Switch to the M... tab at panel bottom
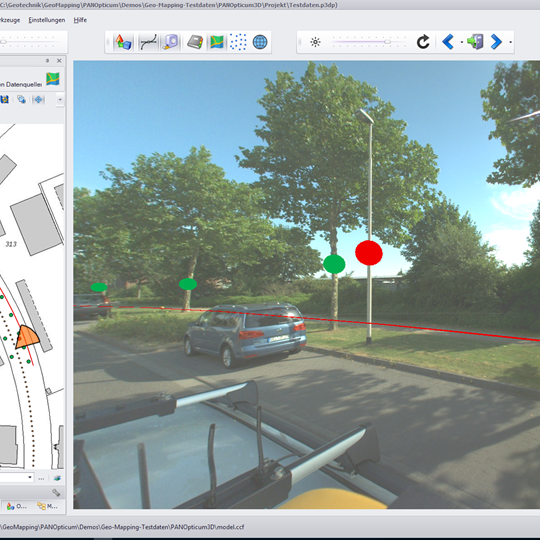The image size is (540, 540). click(x=47, y=506)
